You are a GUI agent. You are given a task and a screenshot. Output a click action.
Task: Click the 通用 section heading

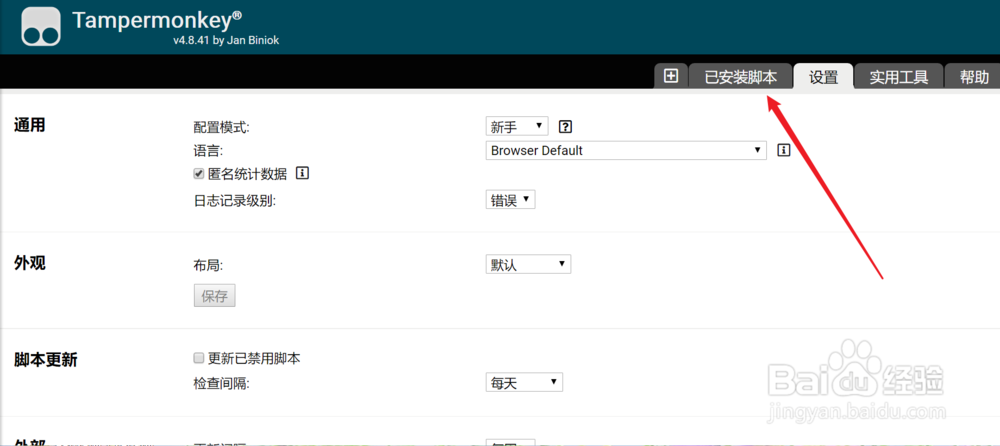click(29, 125)
